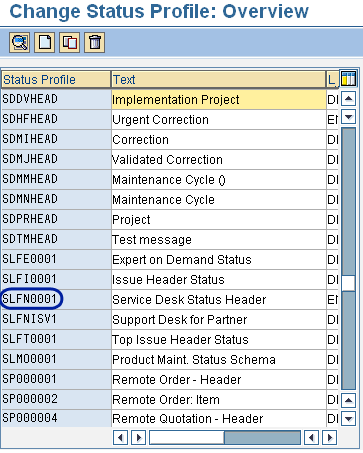363x453 pixels.
Task: Click the scroll-down arrow below the top up arrow
Action: 348,117
